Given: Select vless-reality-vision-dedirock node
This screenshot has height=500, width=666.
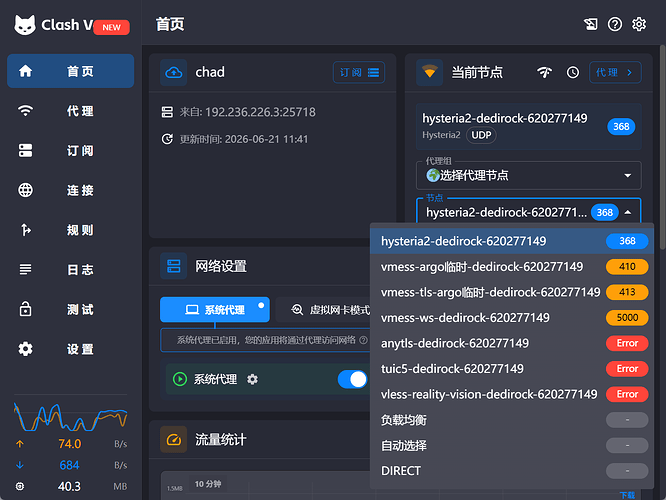Looking at the screenshot, I should [x=511, y=394].
